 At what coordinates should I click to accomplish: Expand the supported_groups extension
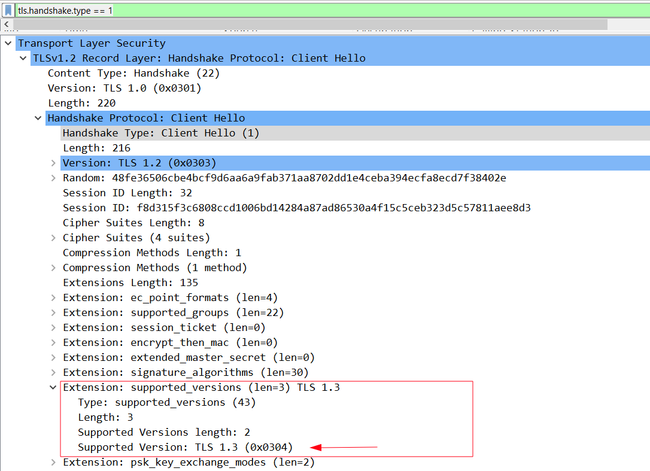tap(53, 312)
